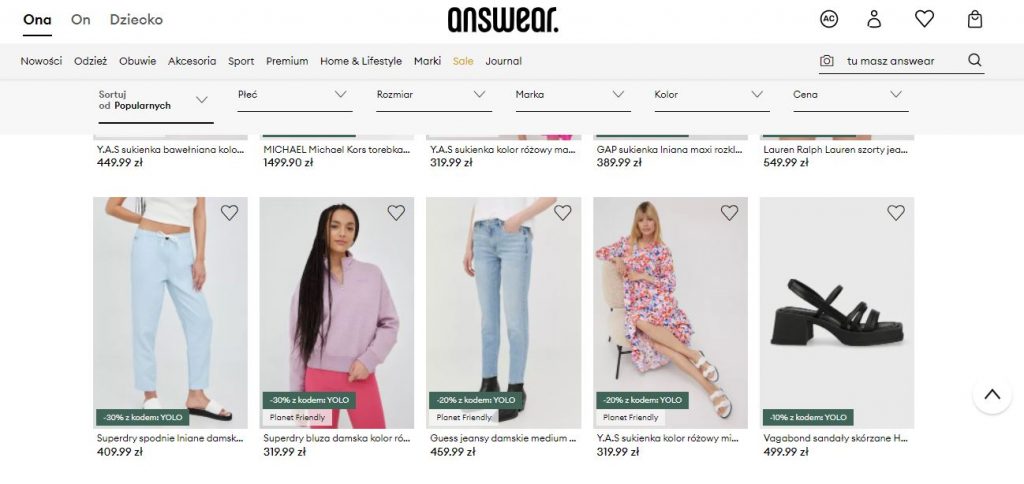This screenshot has width=1024, height=484.
Task: Open the Obuwie menu item
Action: [x=137, y=61]
